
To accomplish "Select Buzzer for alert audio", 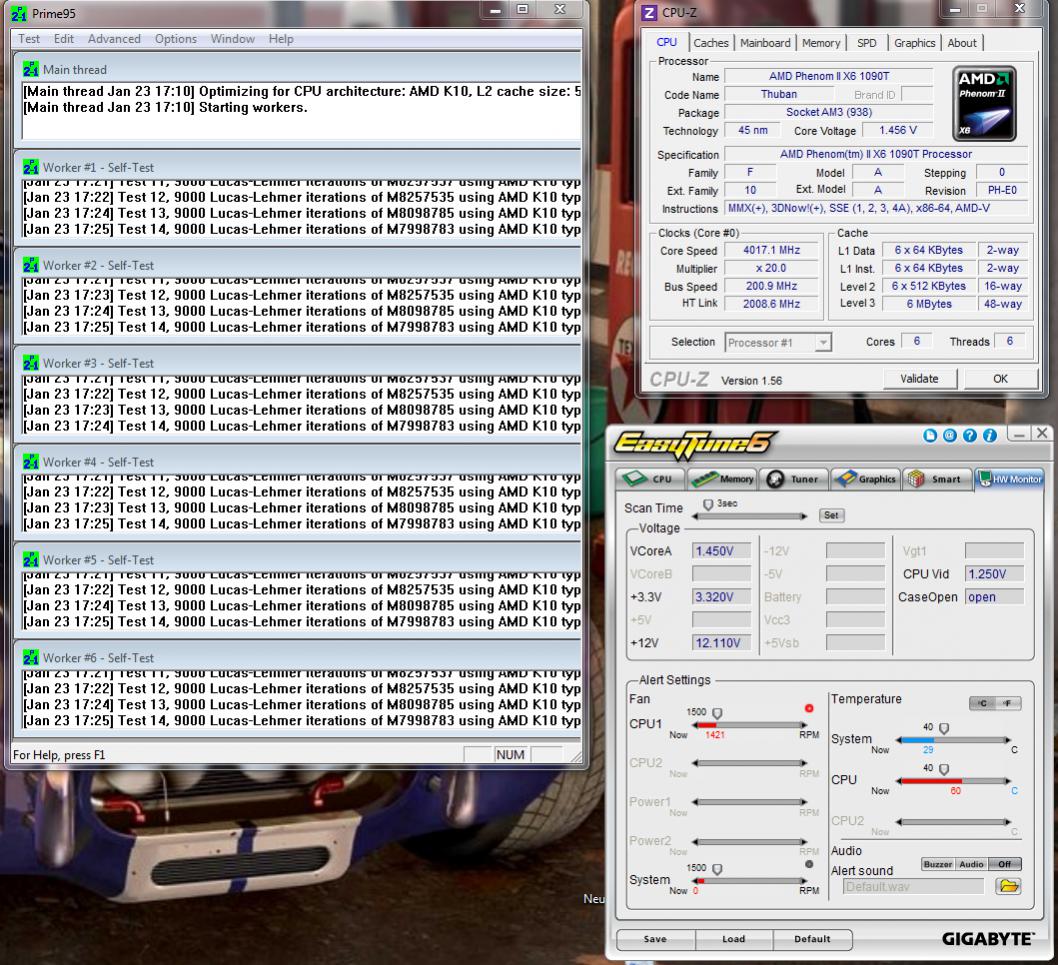I will coord(938,864).
